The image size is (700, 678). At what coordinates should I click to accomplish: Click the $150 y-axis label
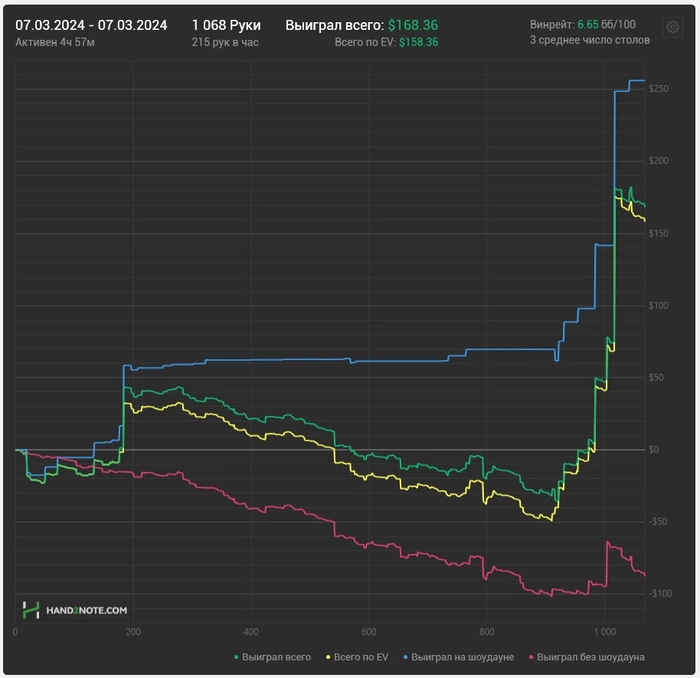pos(658,233)
